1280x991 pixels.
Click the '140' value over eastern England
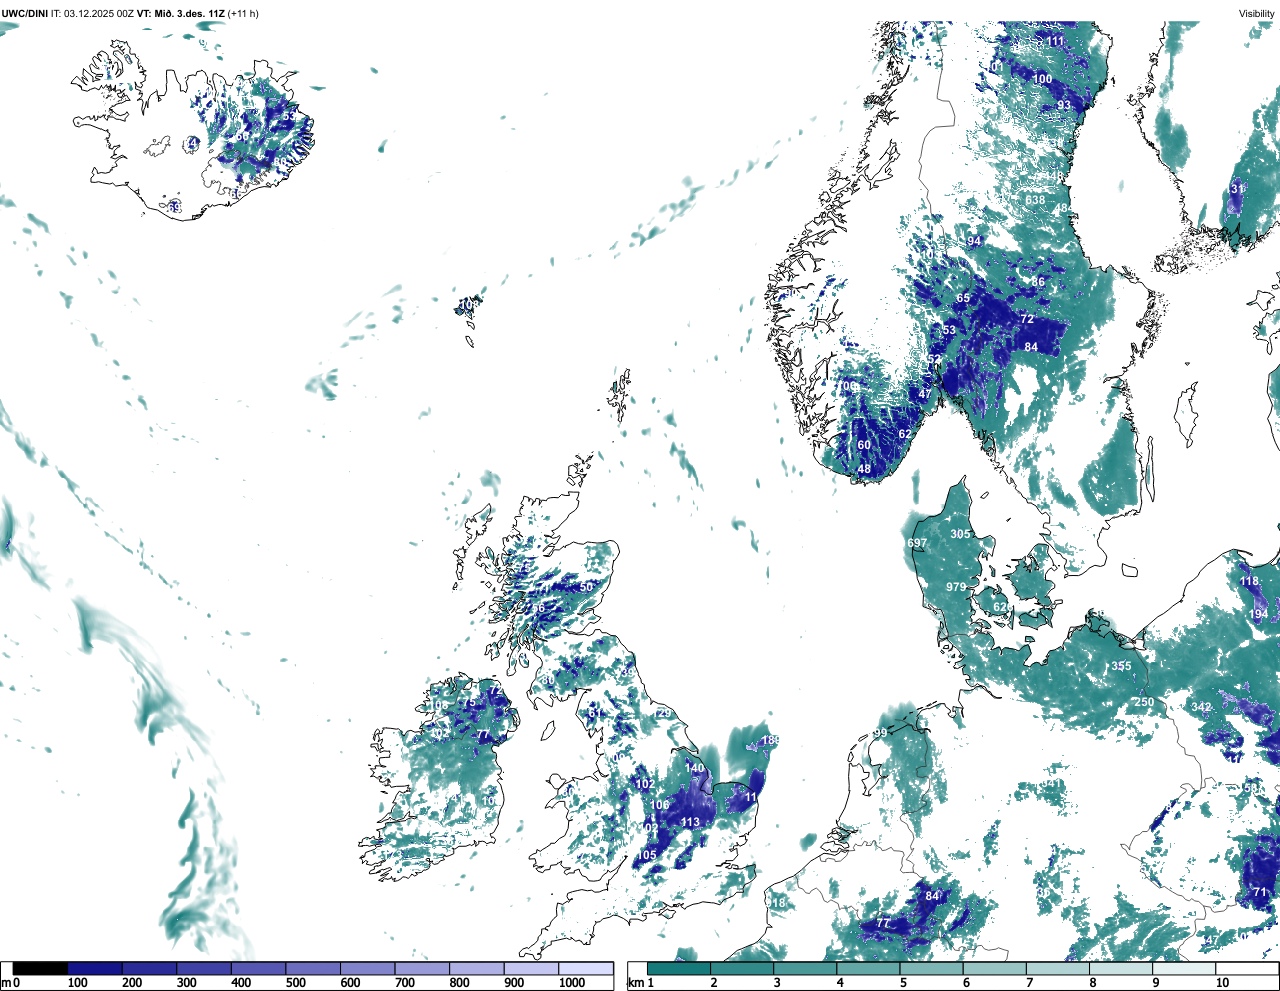pos(694,768)
